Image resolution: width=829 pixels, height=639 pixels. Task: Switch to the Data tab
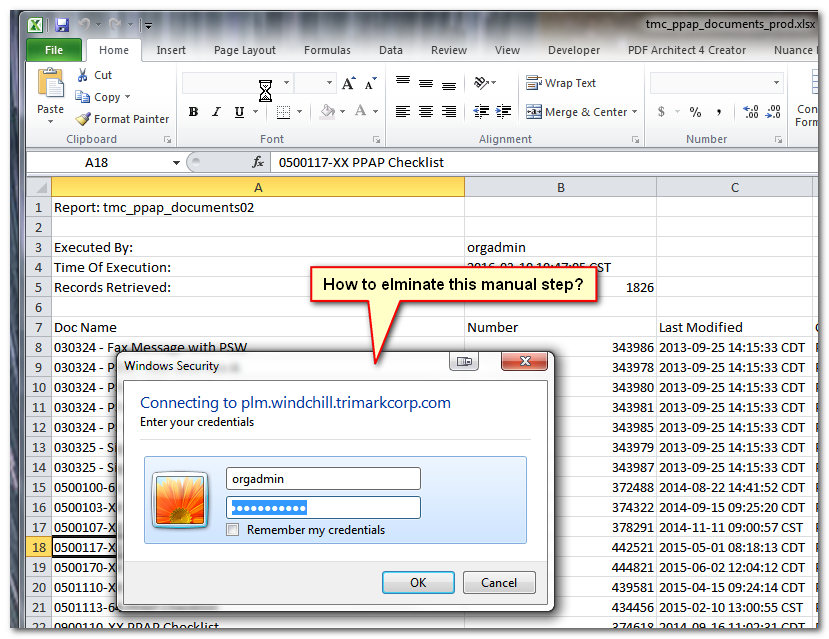(x=391, y=50)
